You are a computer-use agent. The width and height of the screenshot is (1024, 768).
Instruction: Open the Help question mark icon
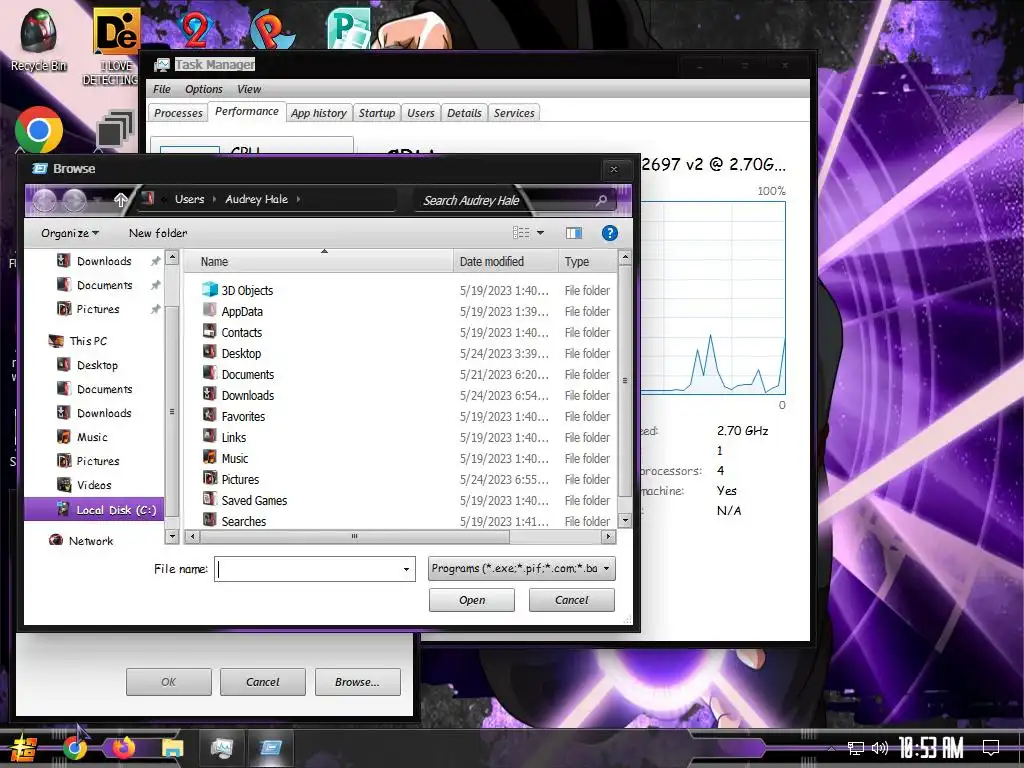pos(609,233)
